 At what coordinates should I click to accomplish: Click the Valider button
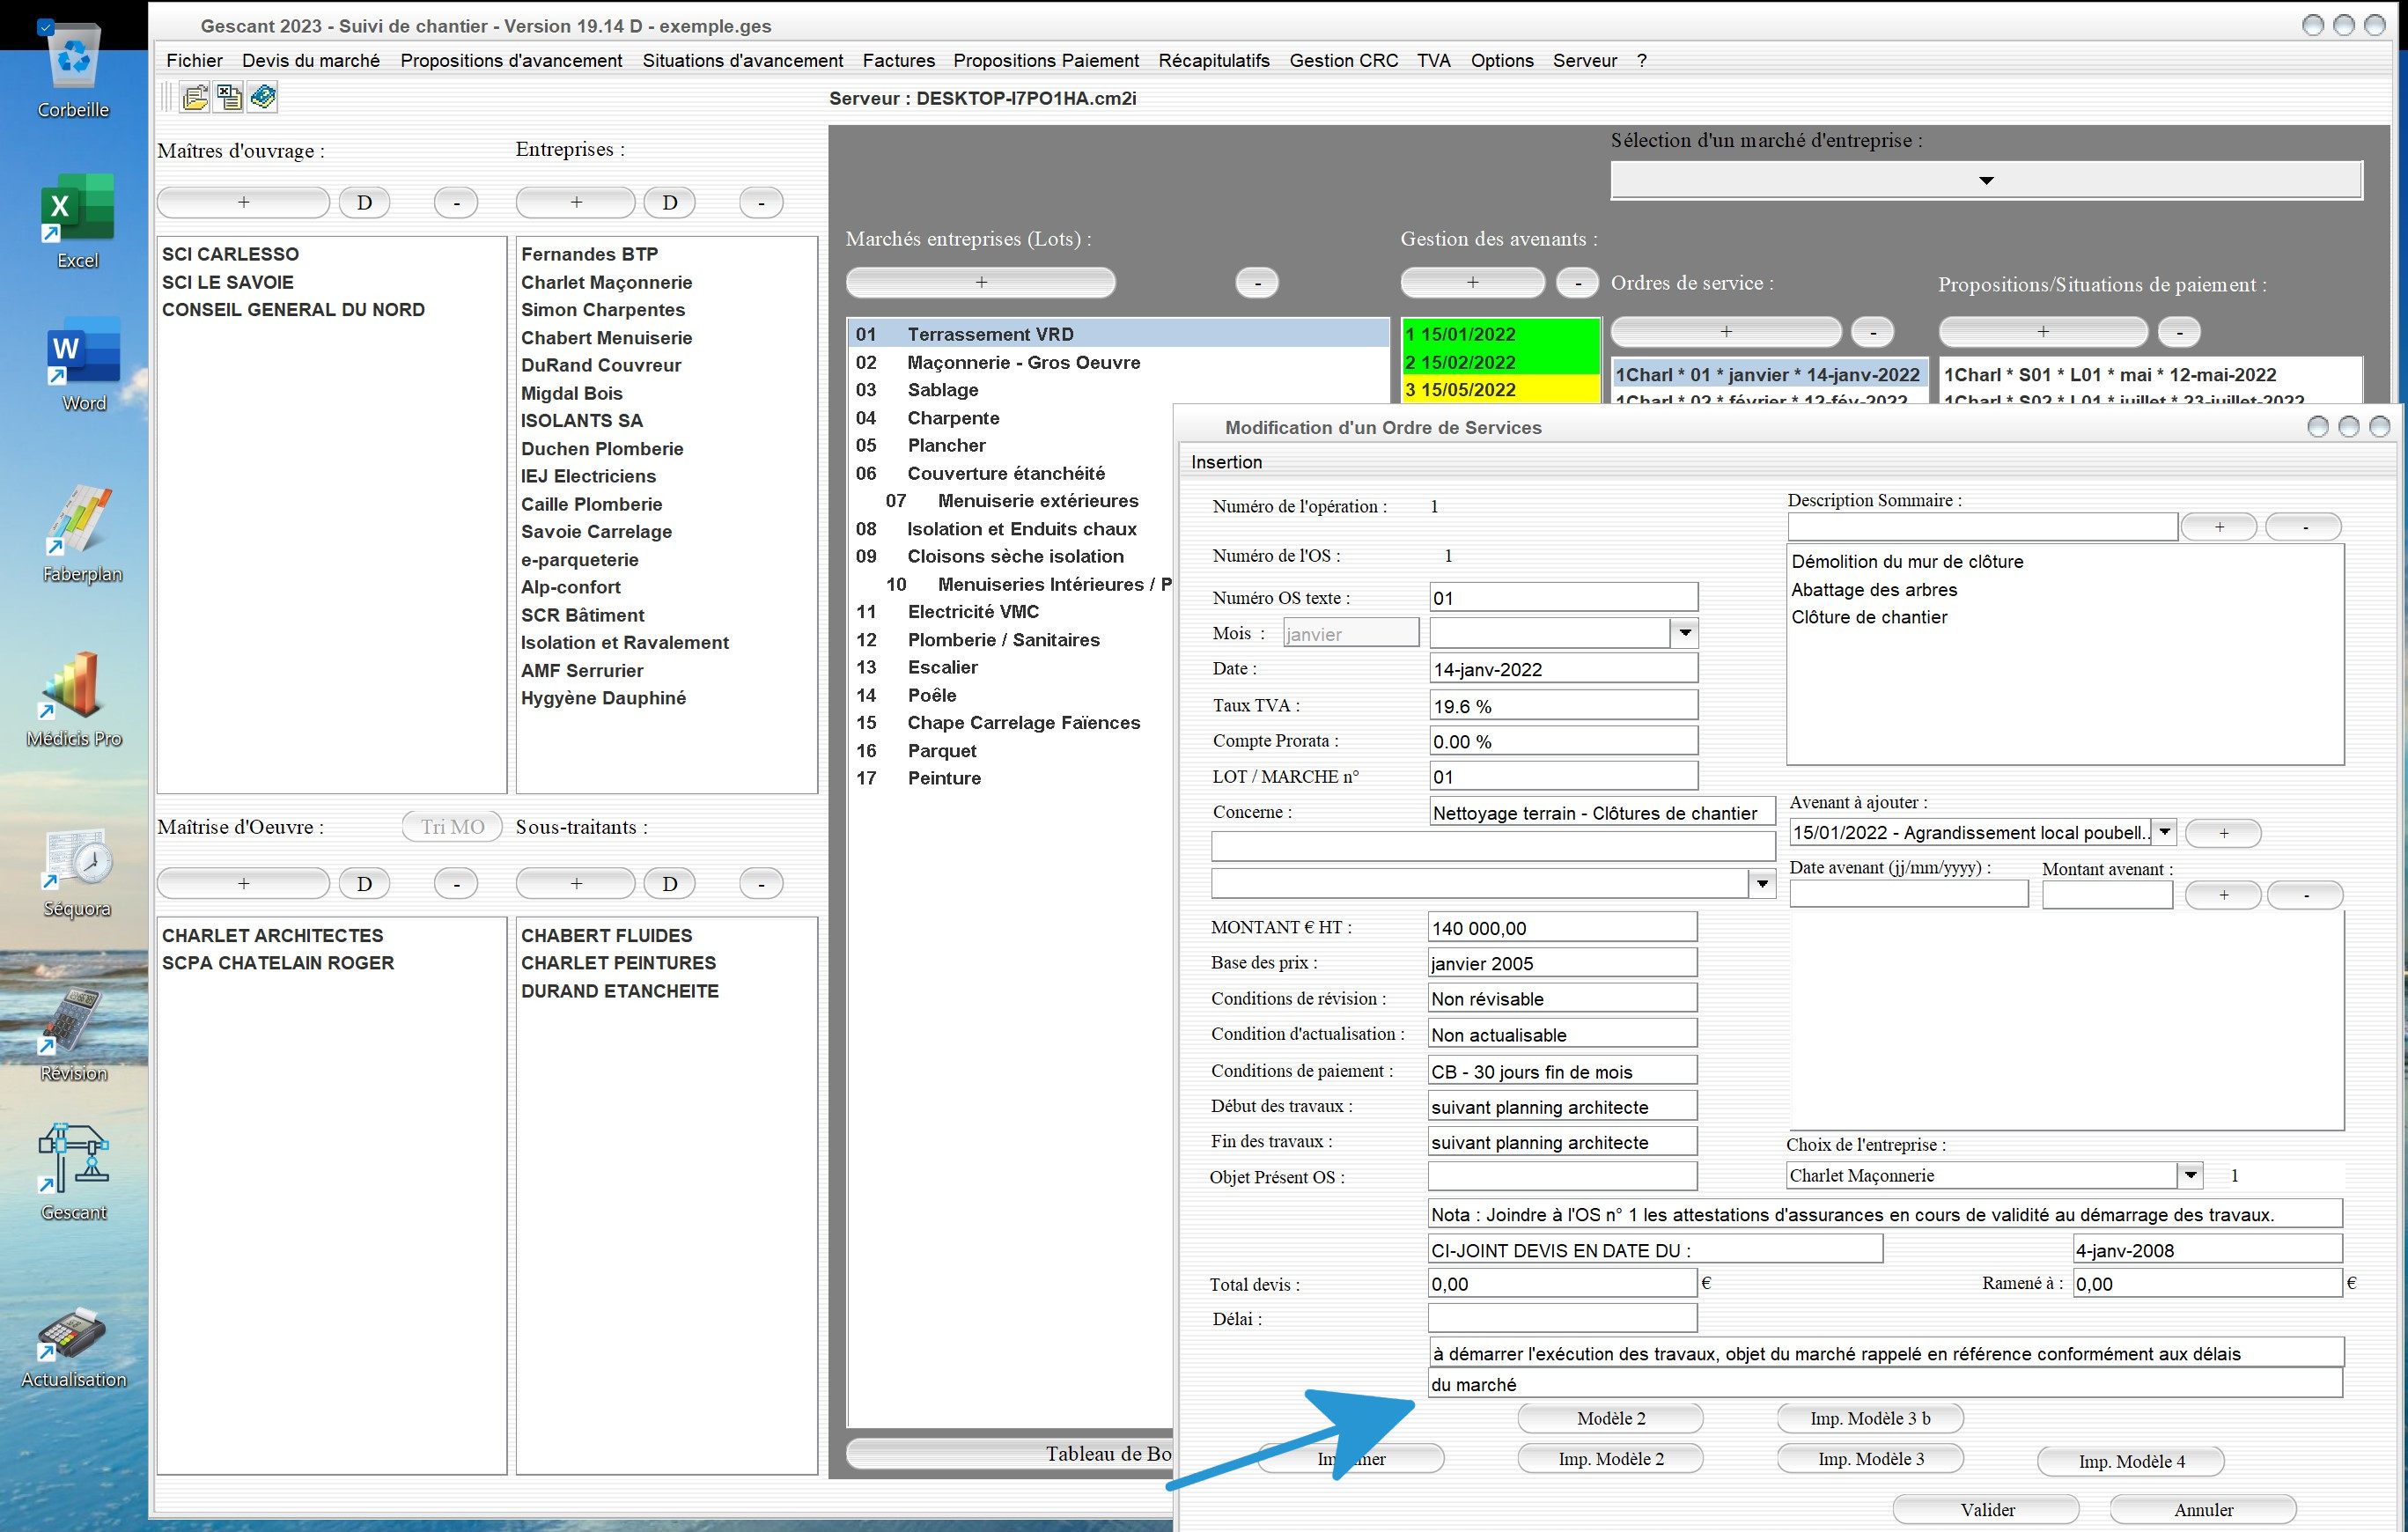tap(1986, 1509)
